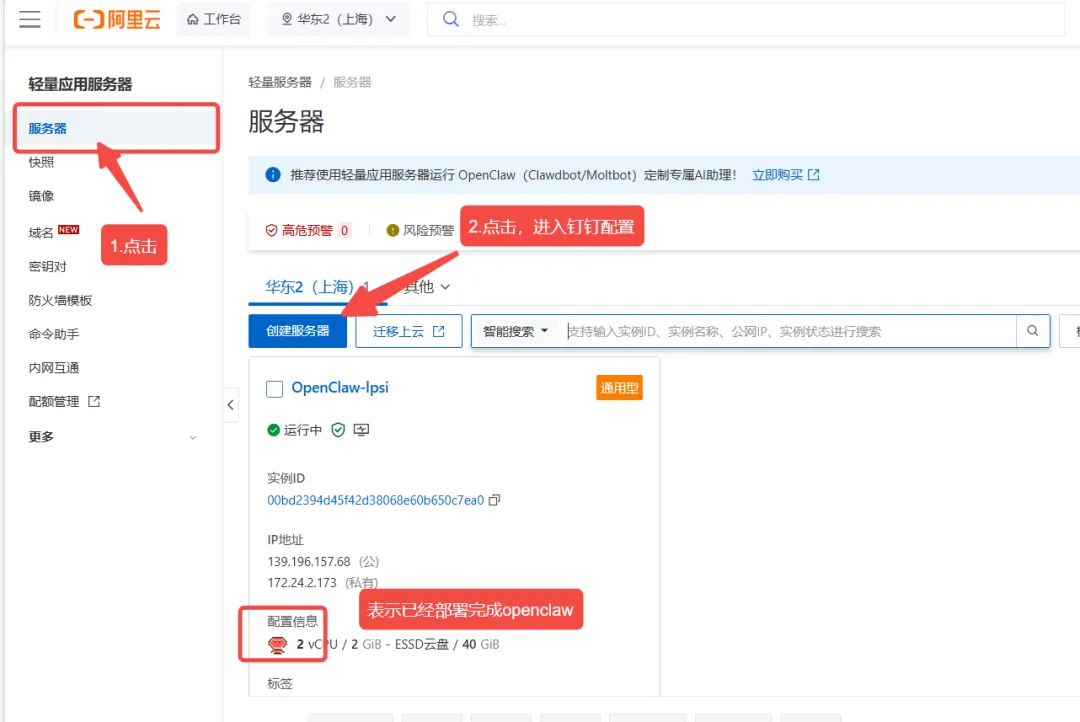Open the hamburger main menu
The image size is (1080, 722).
point(30,19)
